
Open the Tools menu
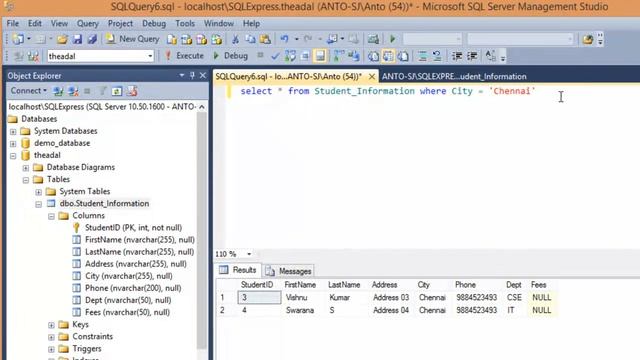[x=185, y=24]
